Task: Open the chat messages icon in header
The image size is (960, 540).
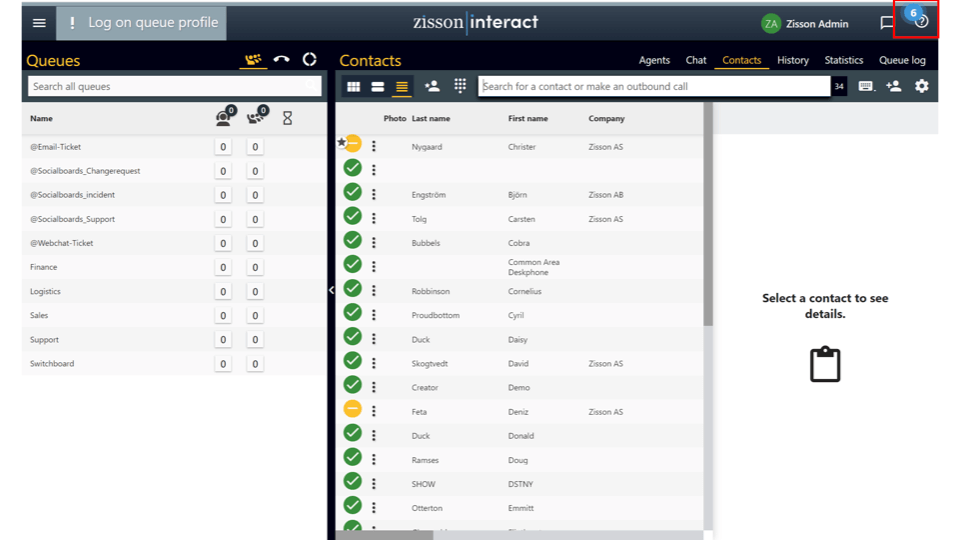Action: 887,23
